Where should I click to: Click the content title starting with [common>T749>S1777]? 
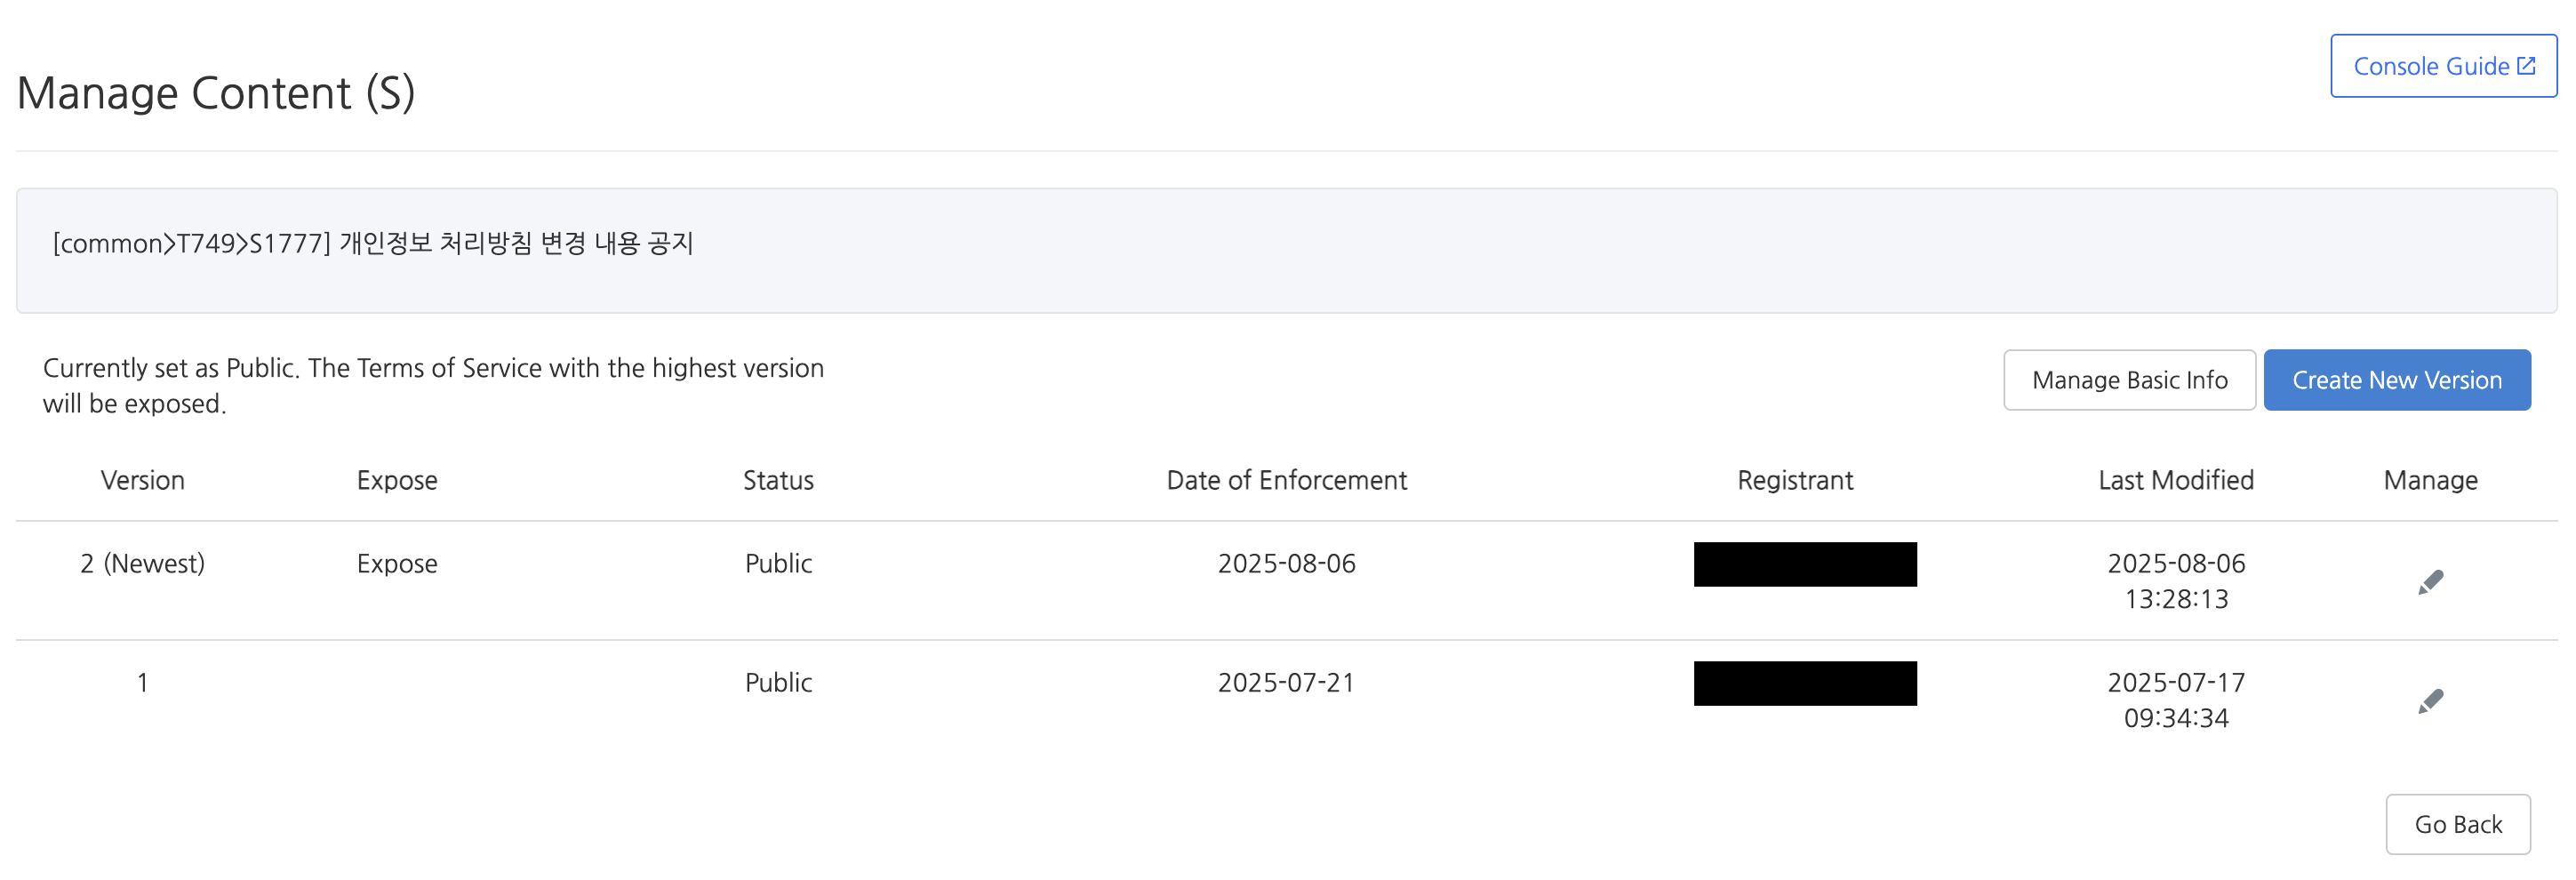pos(373,244)
